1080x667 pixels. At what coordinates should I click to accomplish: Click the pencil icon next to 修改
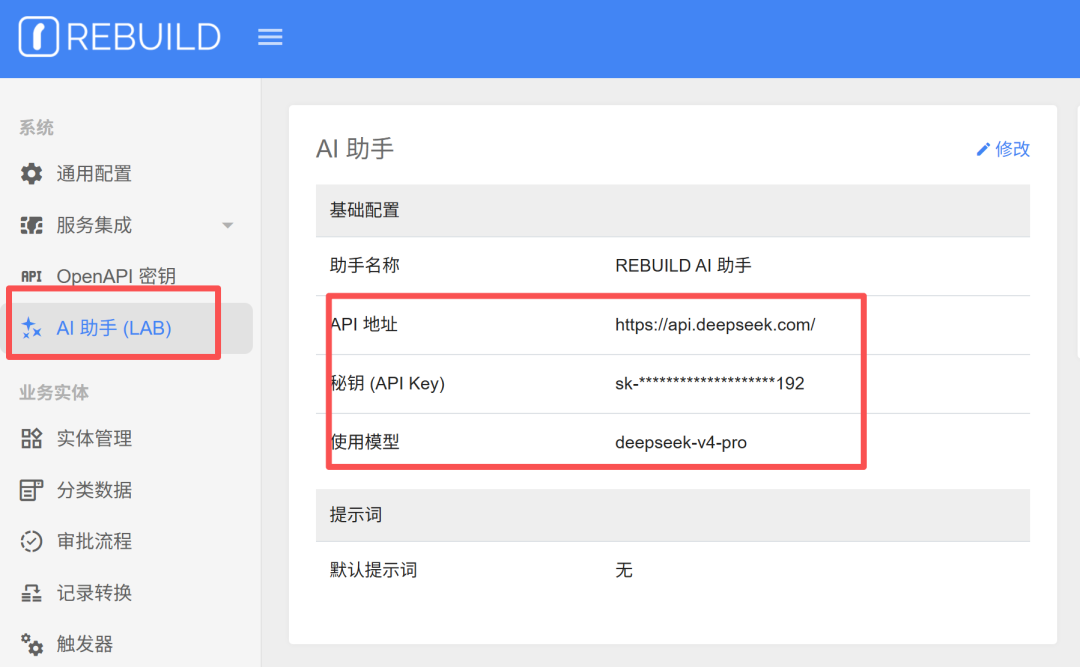pos(983,150)
